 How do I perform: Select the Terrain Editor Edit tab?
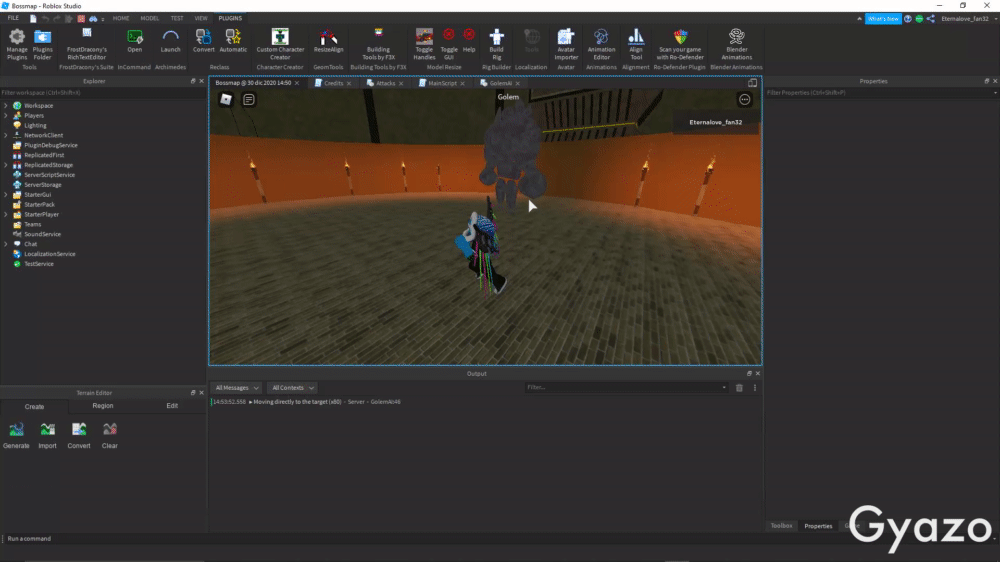[x=172, y=406]
